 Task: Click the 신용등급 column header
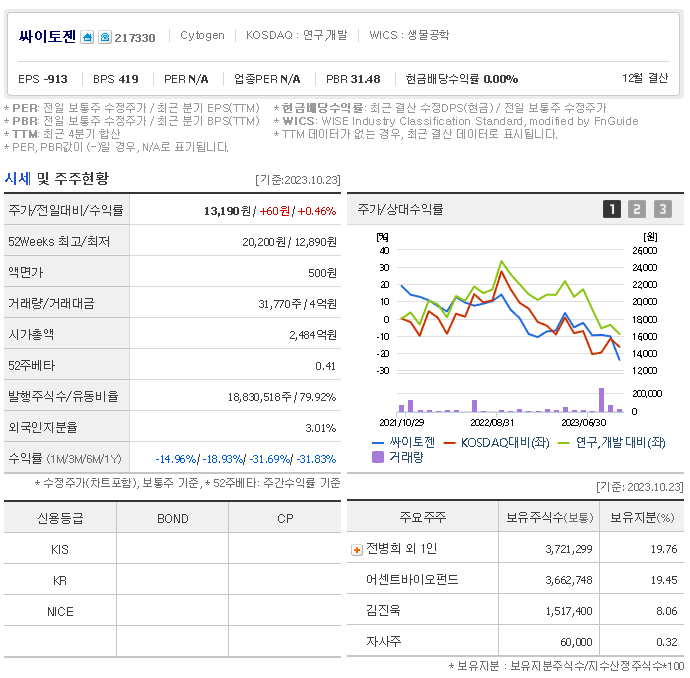60,518
